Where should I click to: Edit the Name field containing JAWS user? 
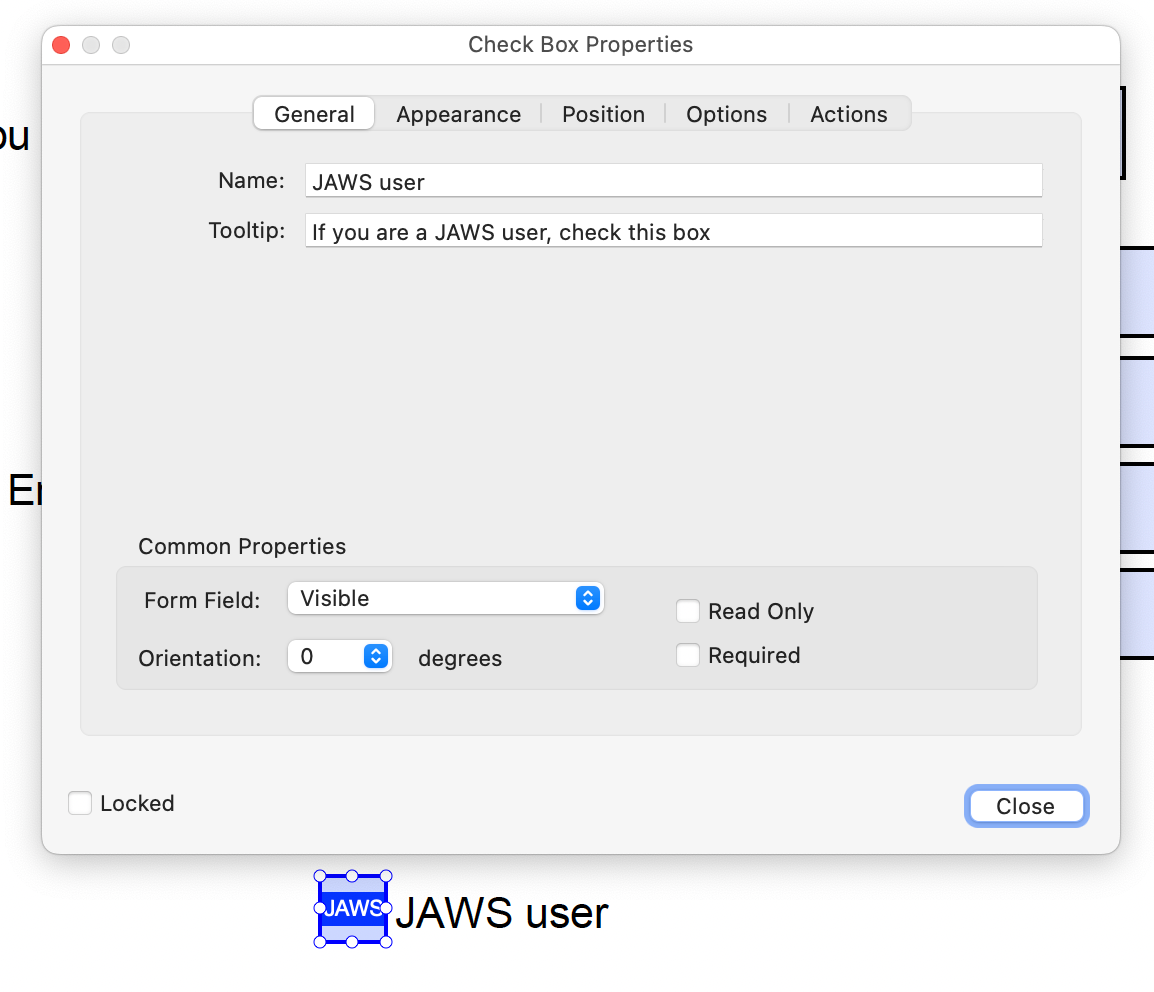(x=672, y=181)
